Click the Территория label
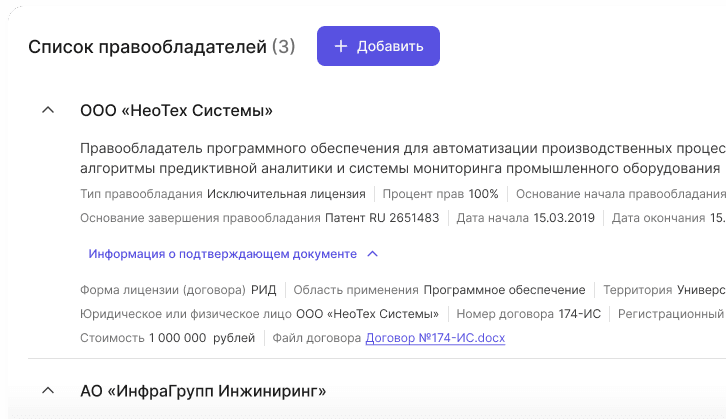726x419 pixels. [x=638, y=290]
